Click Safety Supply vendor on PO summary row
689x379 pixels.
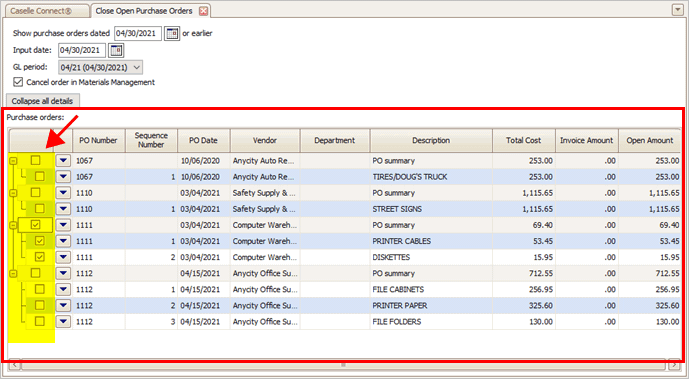tap(265, 193)
